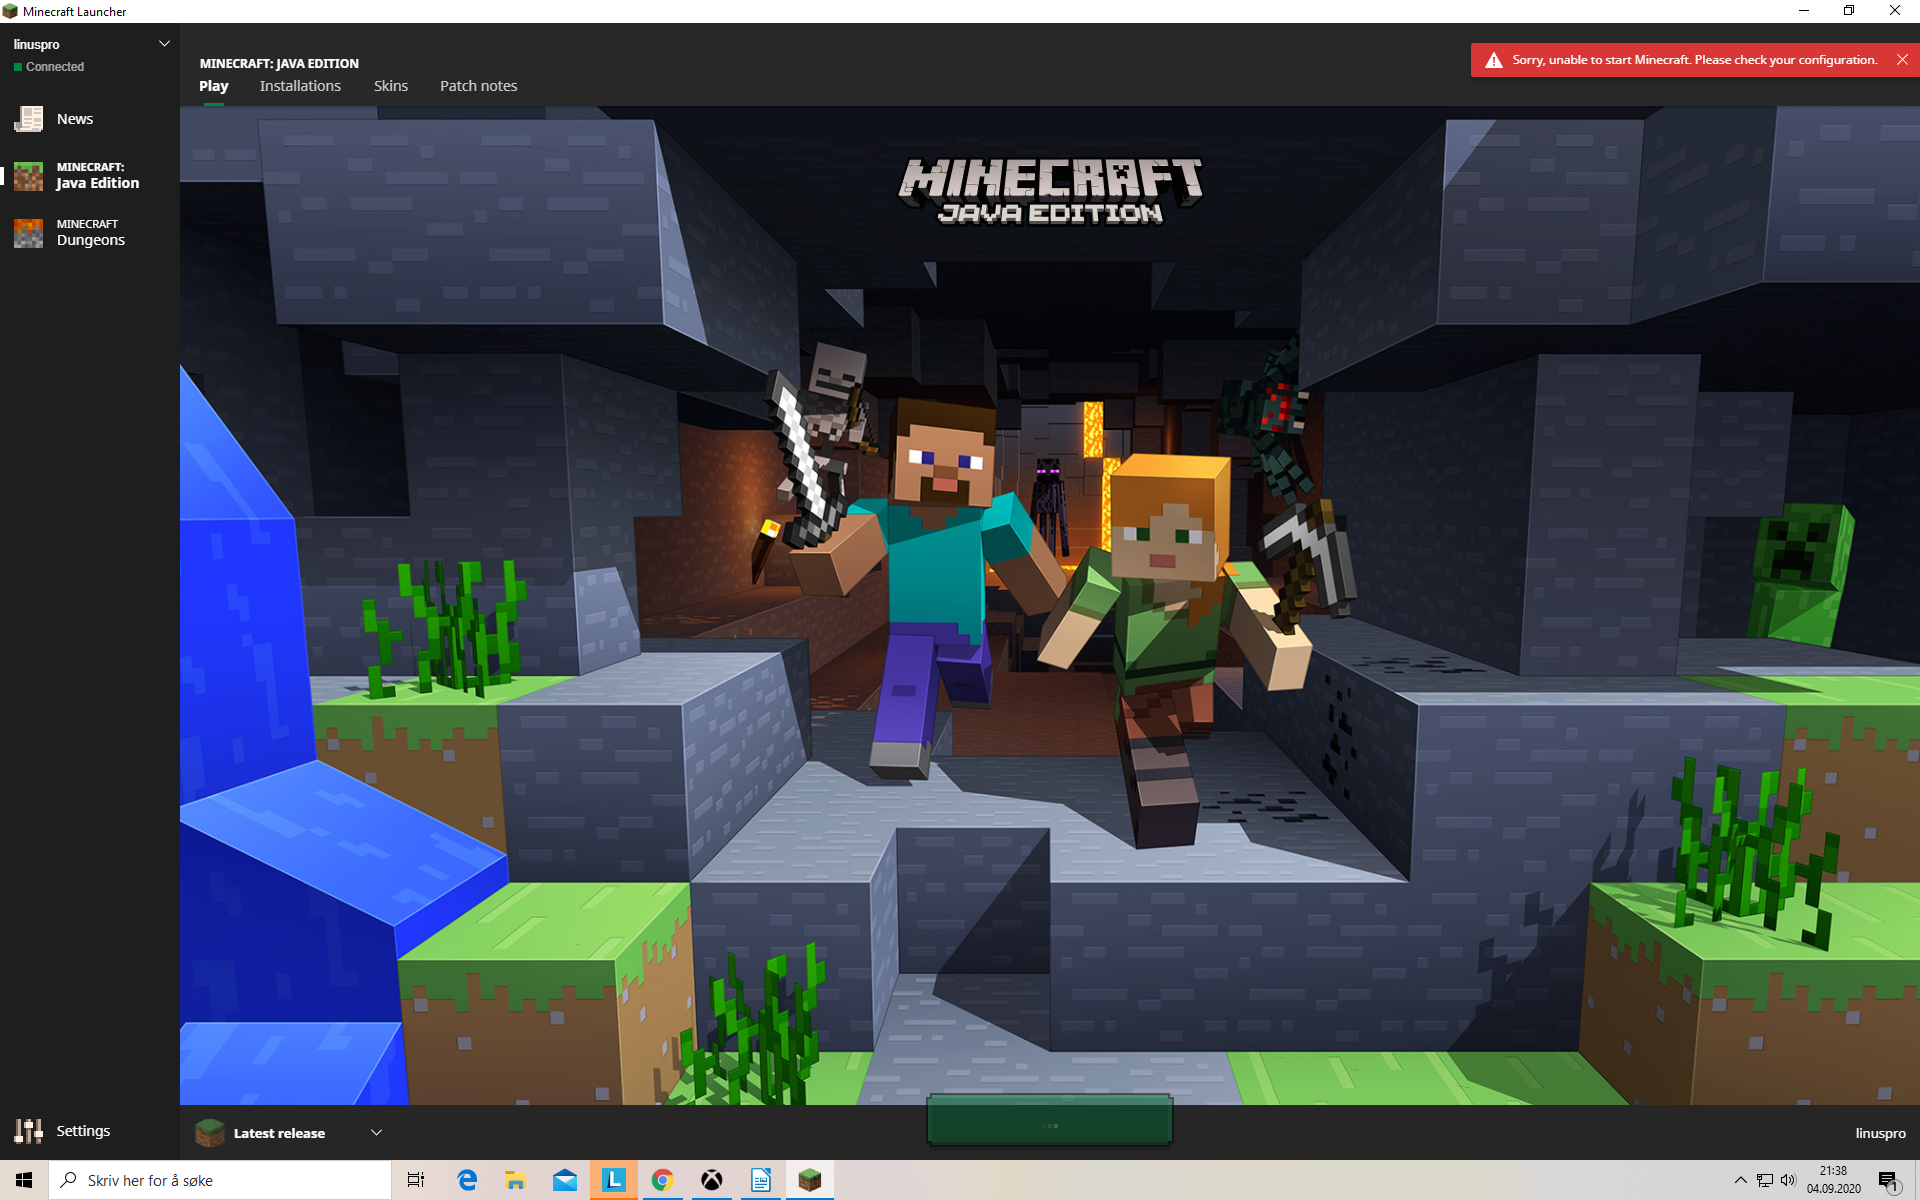Expand the Latest release version selector
The width and height of the screenshot is (1920, 1200).
(376, 1133)
